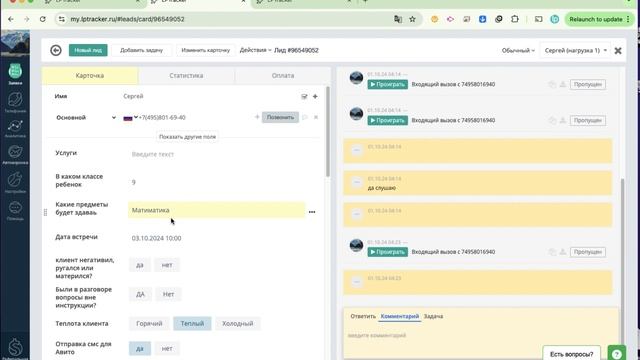Click the dollar sign icon in the sidebar
640x360 pixels.
[x=15, y=348]
